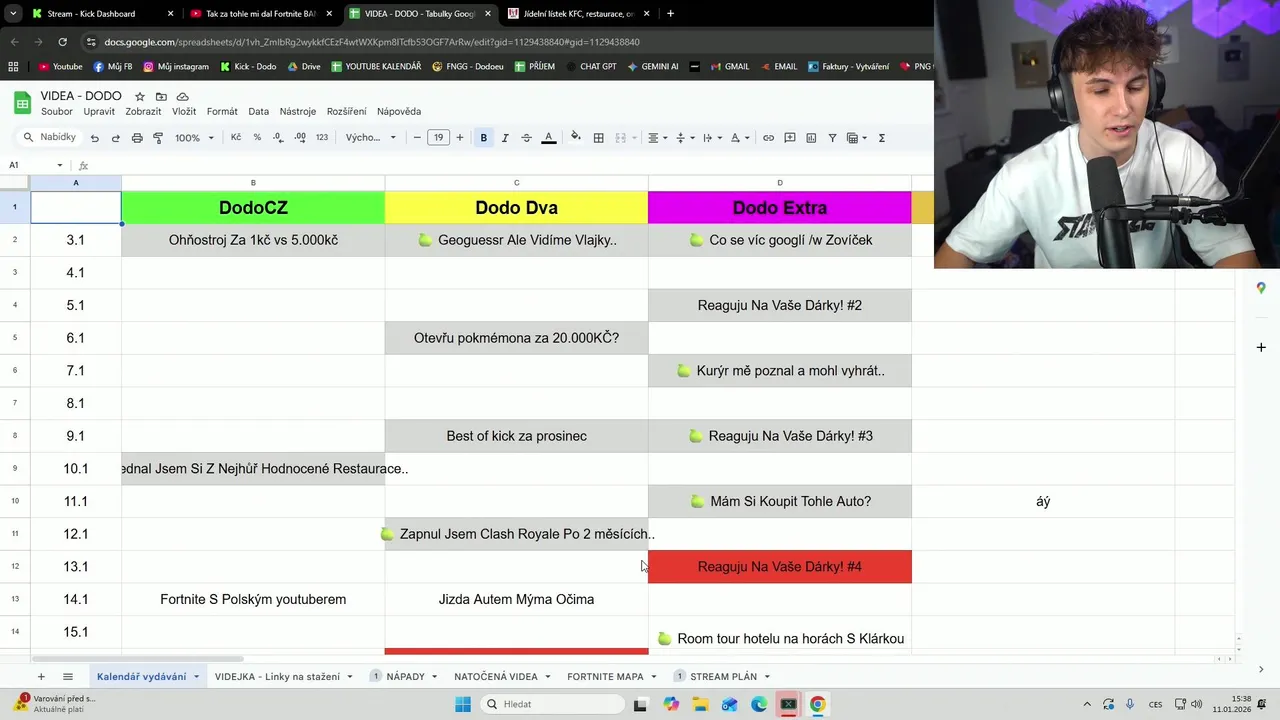Add a new sheet with plus
Screen dimensions: 1280x720
click(41, 677)
